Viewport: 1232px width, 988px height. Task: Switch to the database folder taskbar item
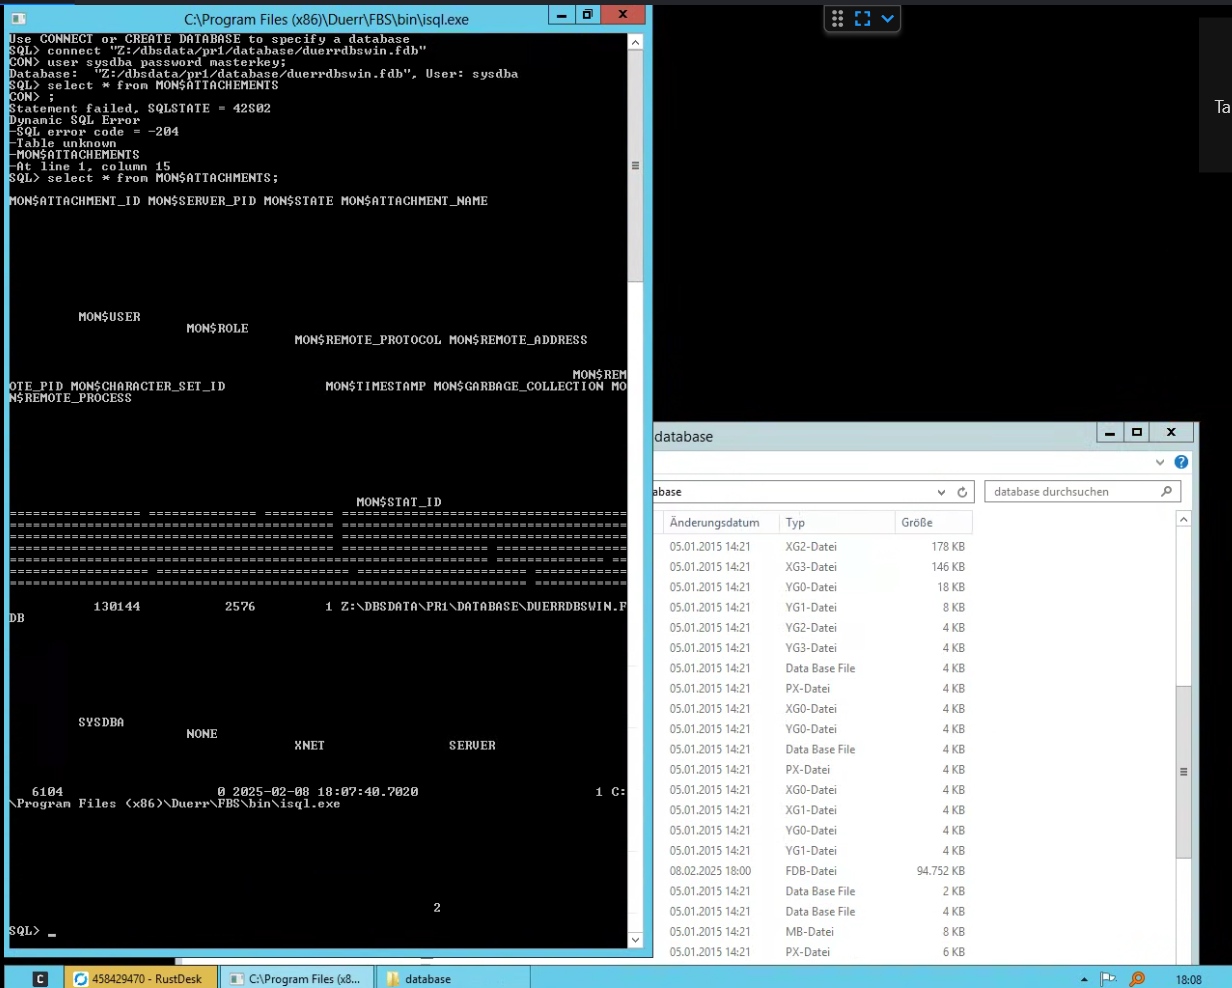[453, 979]
